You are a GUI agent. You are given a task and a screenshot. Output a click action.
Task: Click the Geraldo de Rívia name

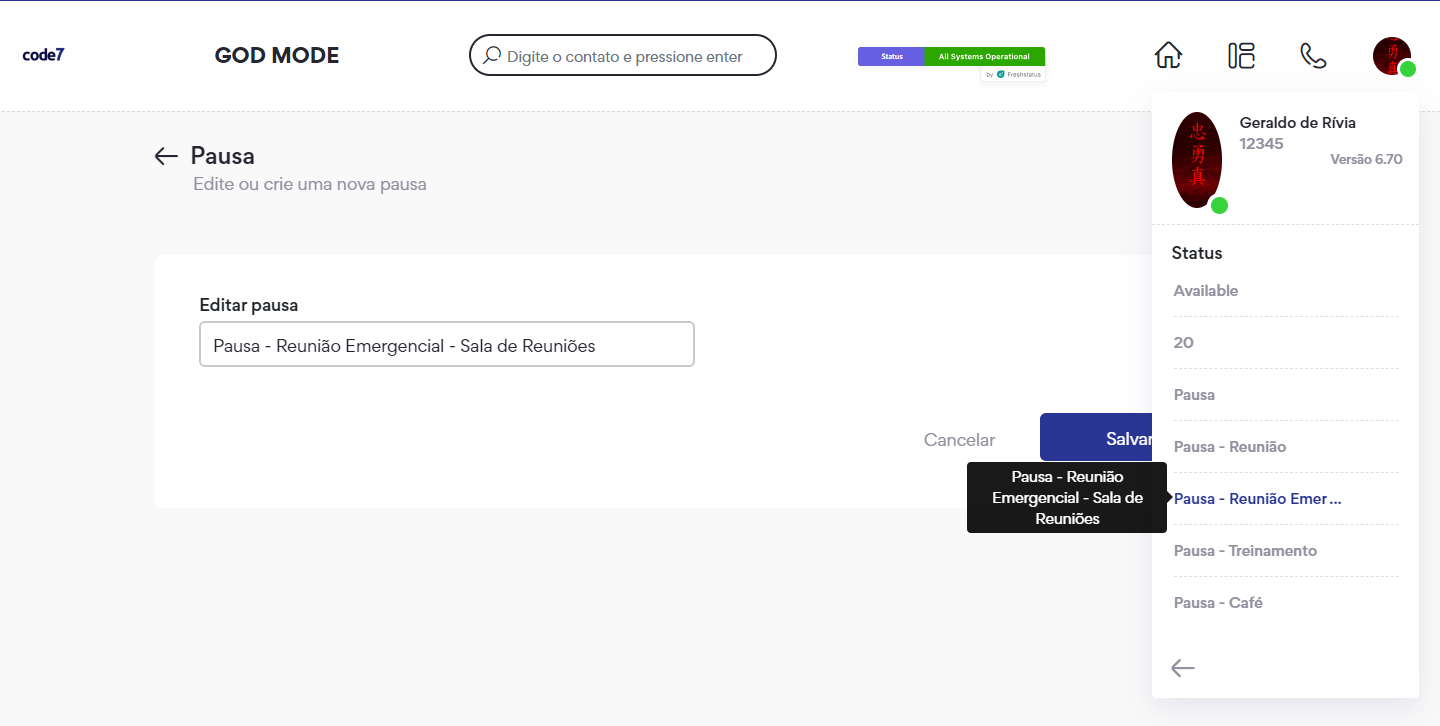[1297, 122]
